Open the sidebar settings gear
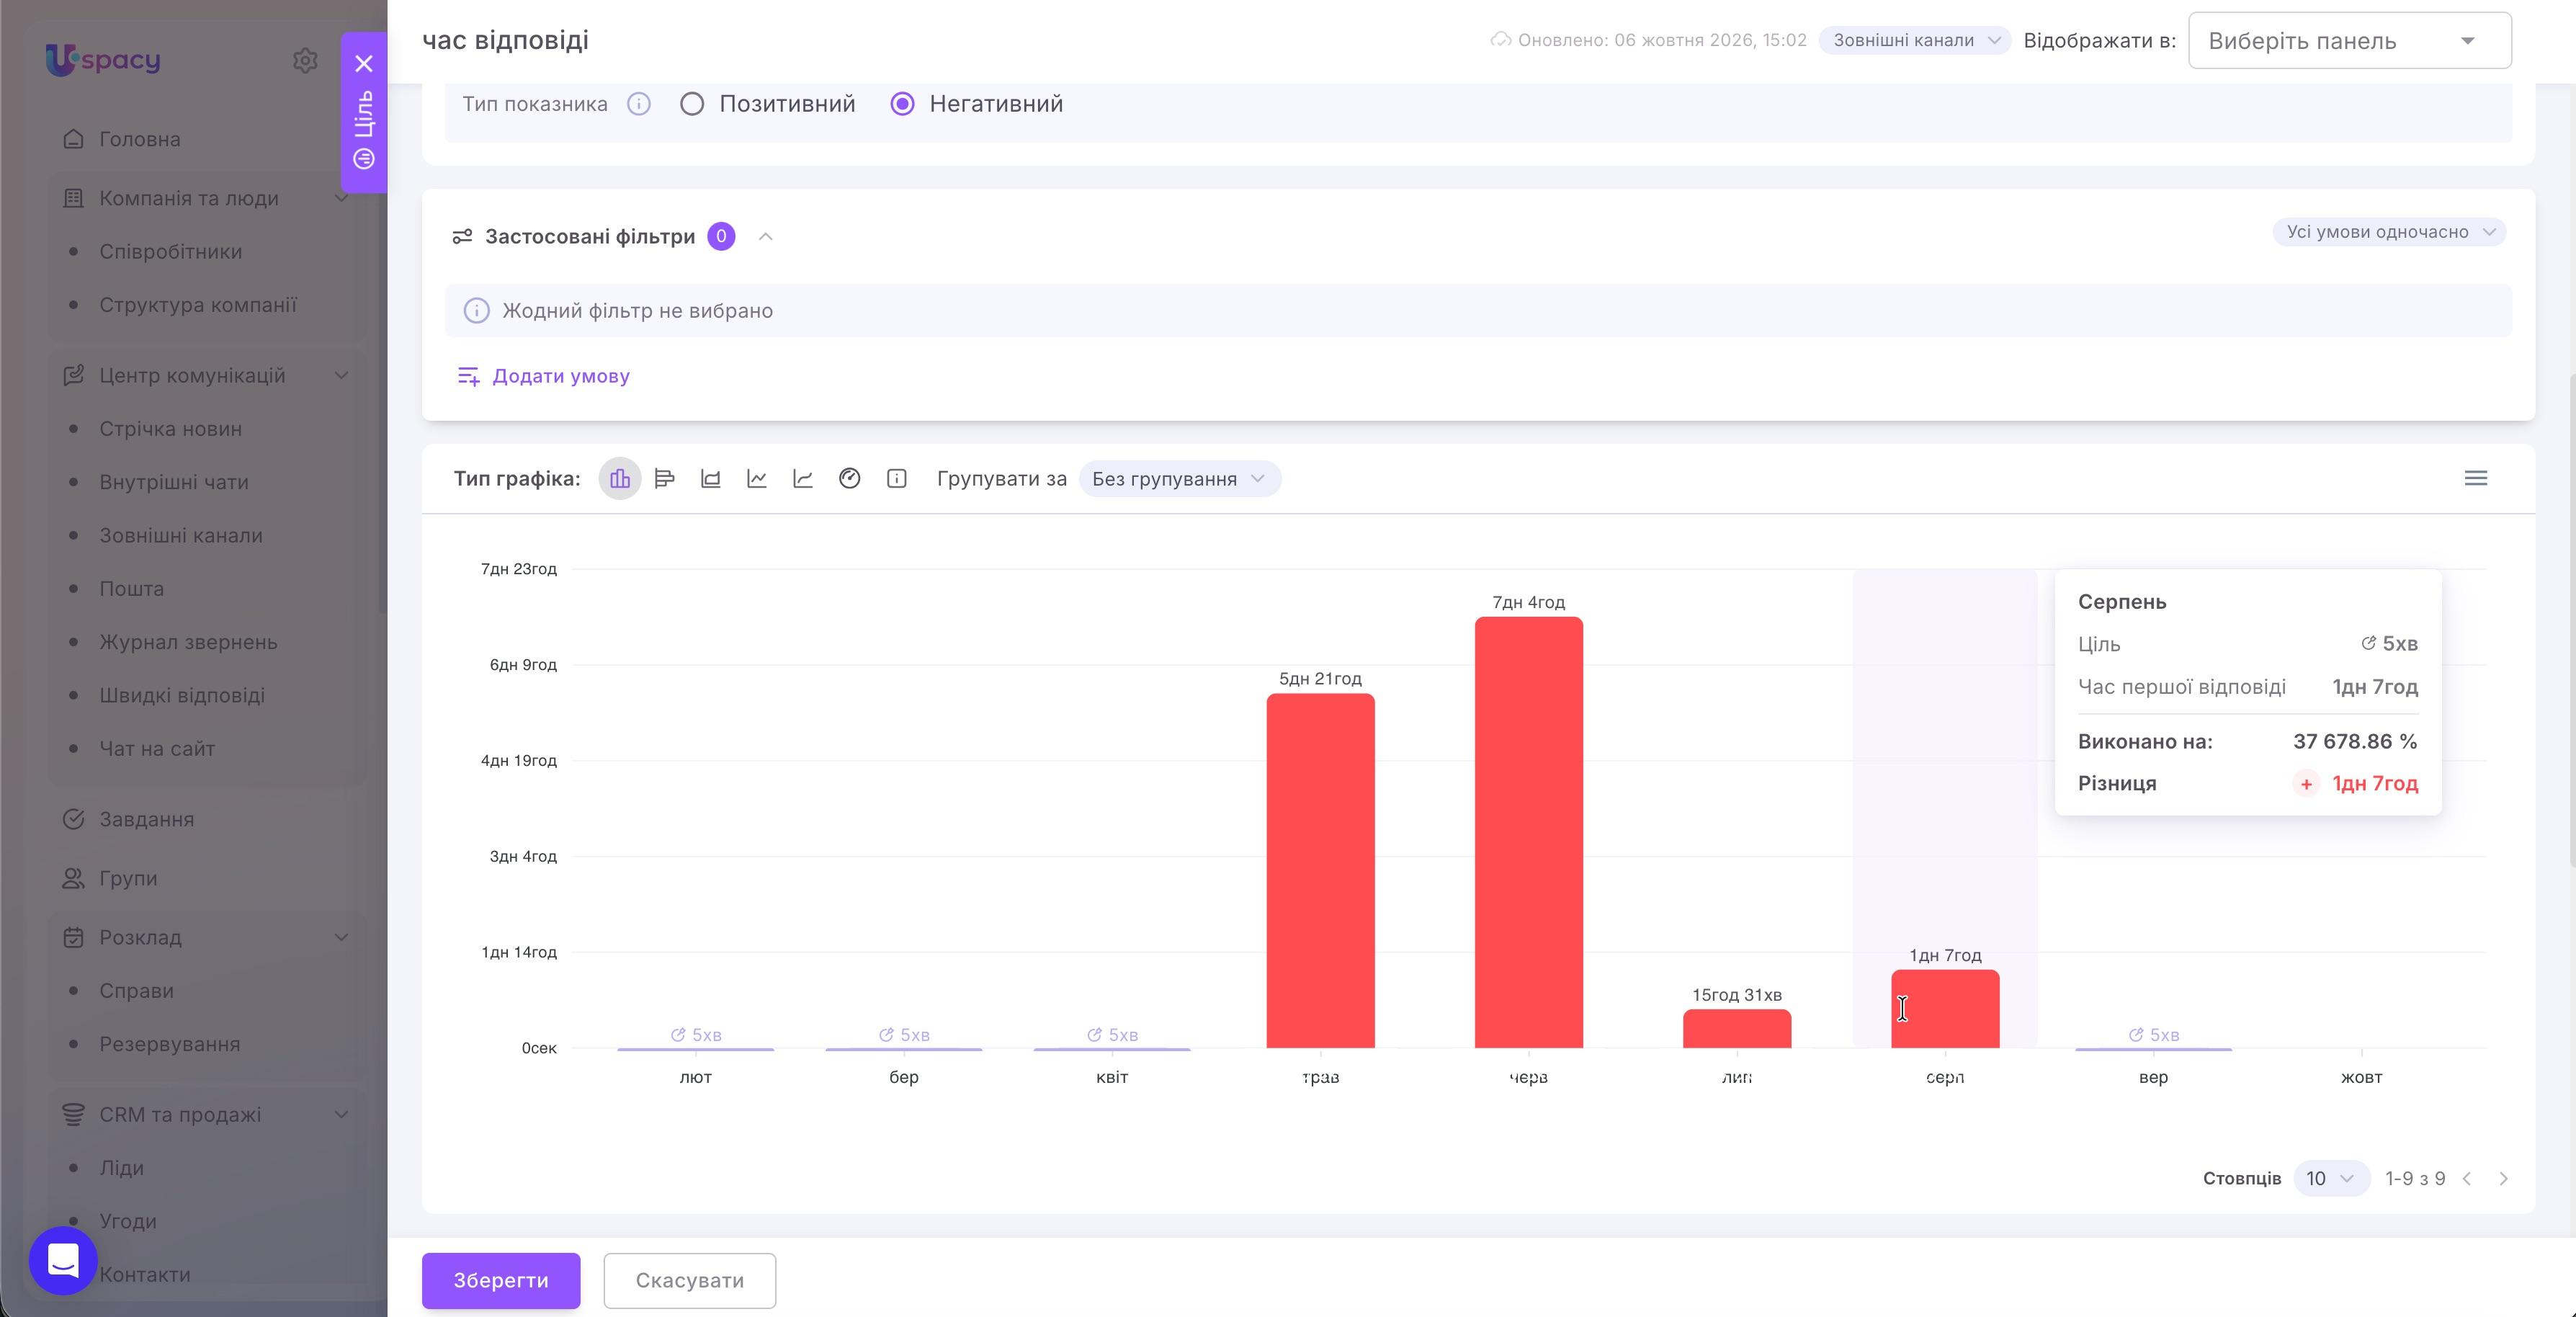 [305, 60]
